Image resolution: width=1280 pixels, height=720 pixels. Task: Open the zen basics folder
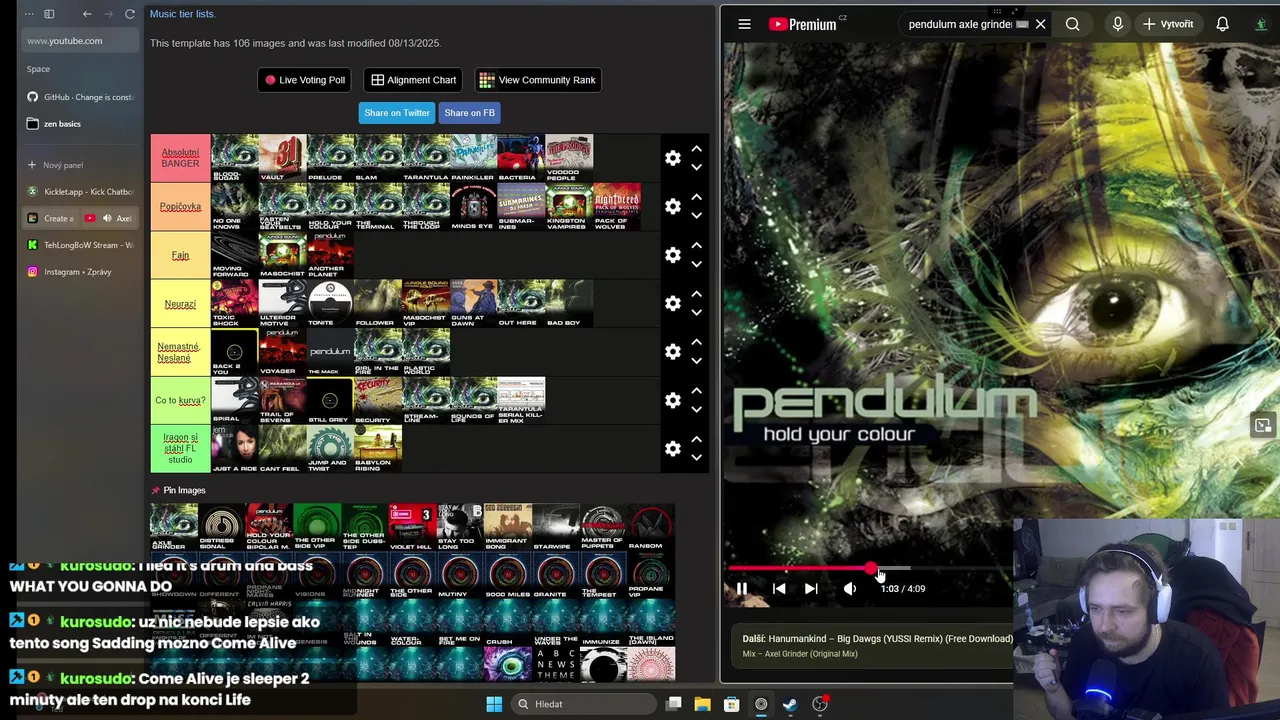(80, 124)
